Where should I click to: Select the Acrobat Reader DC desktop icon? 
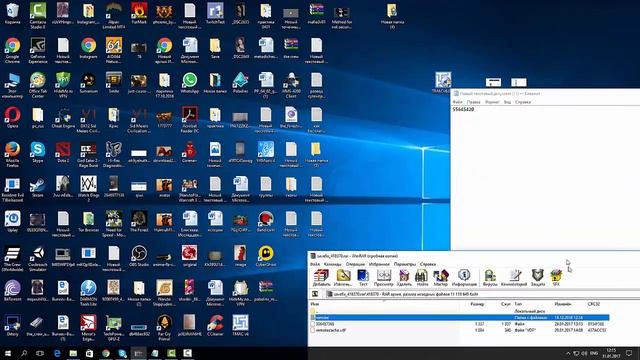coord(190,120)
